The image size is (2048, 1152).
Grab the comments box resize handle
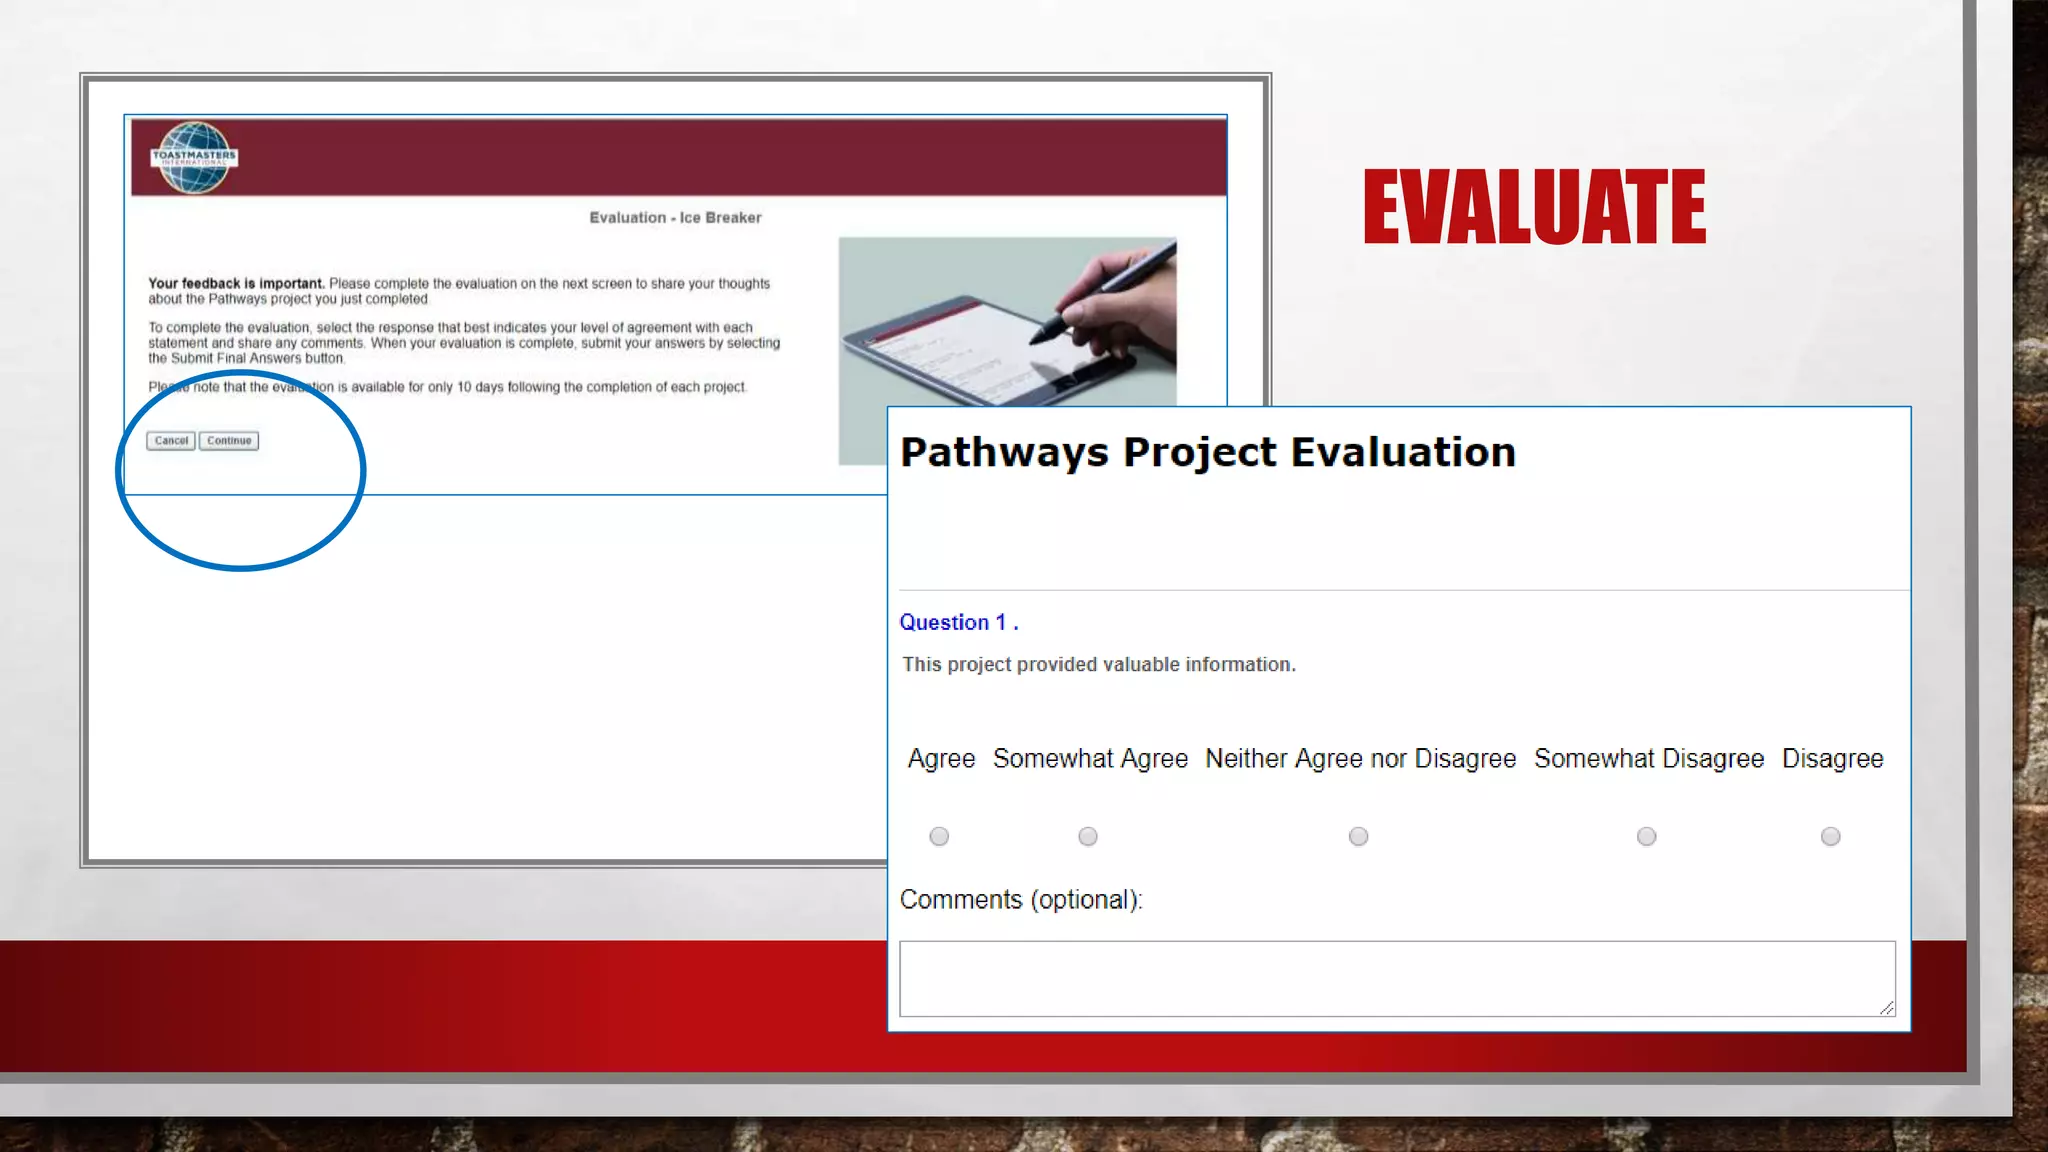tap(1886, 1008)
